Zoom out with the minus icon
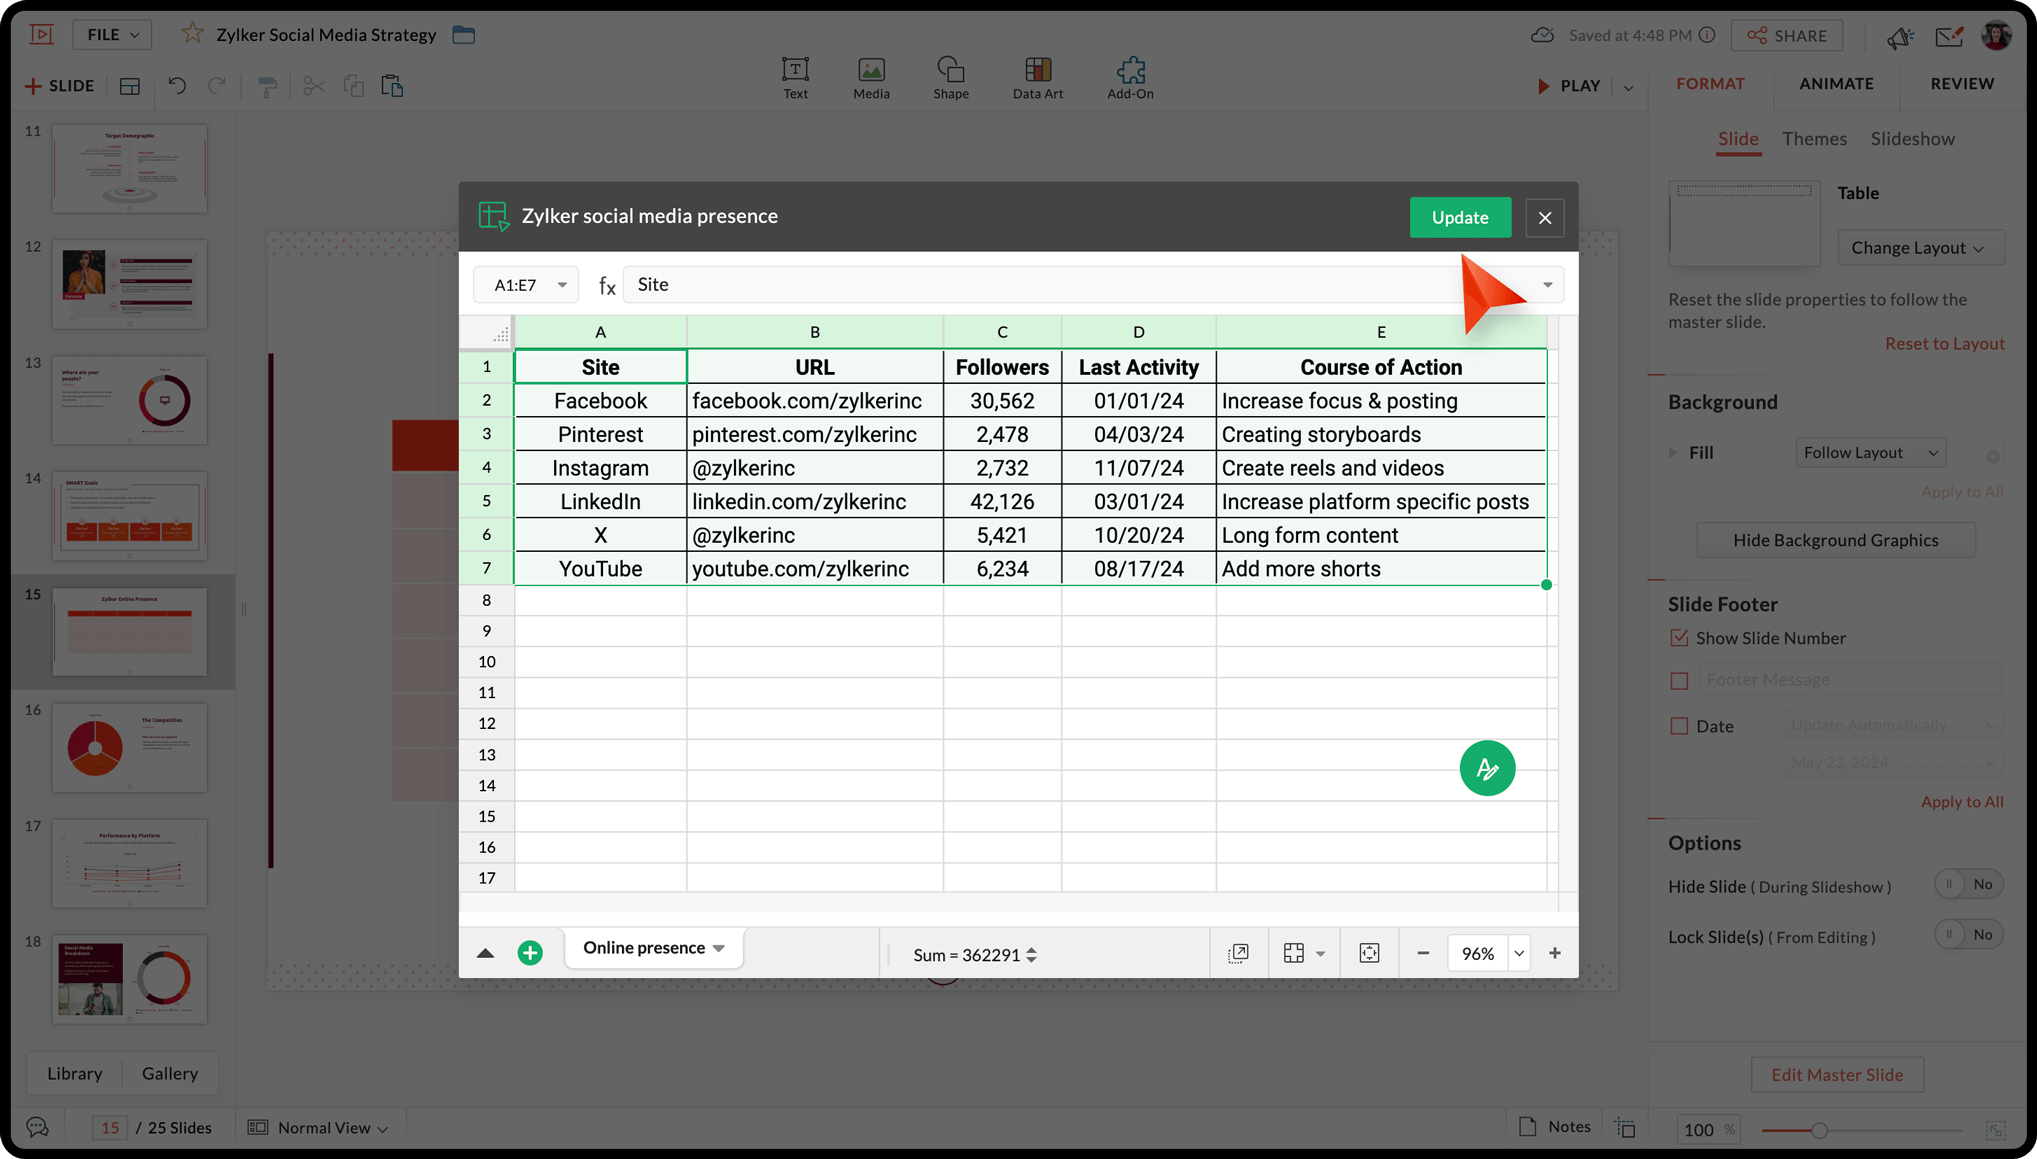This screenshot has width=2037, height=1159. [x=1423, y=953]
